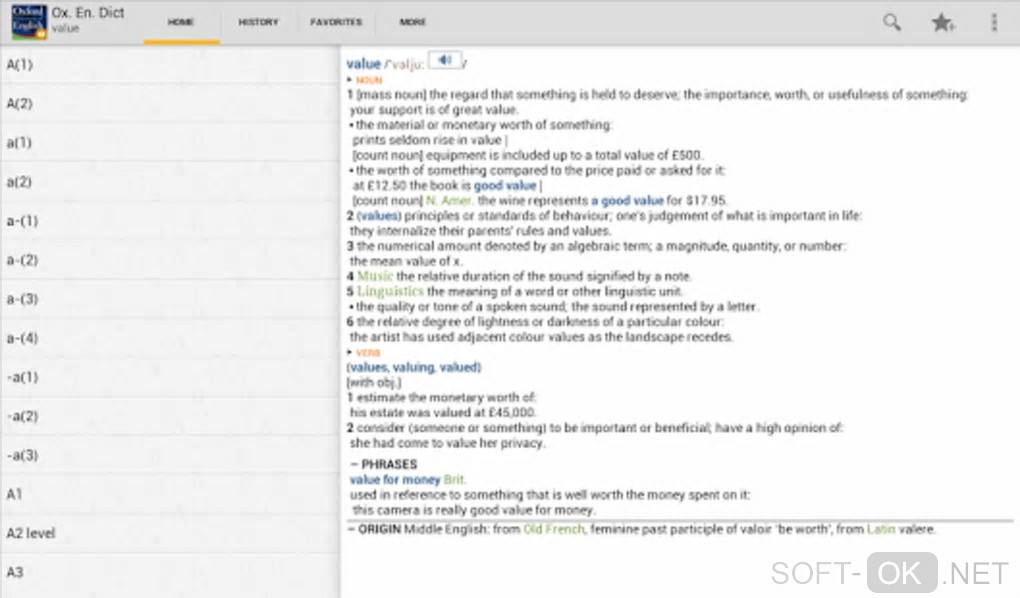Select the Home tab

tap(181, 22)
